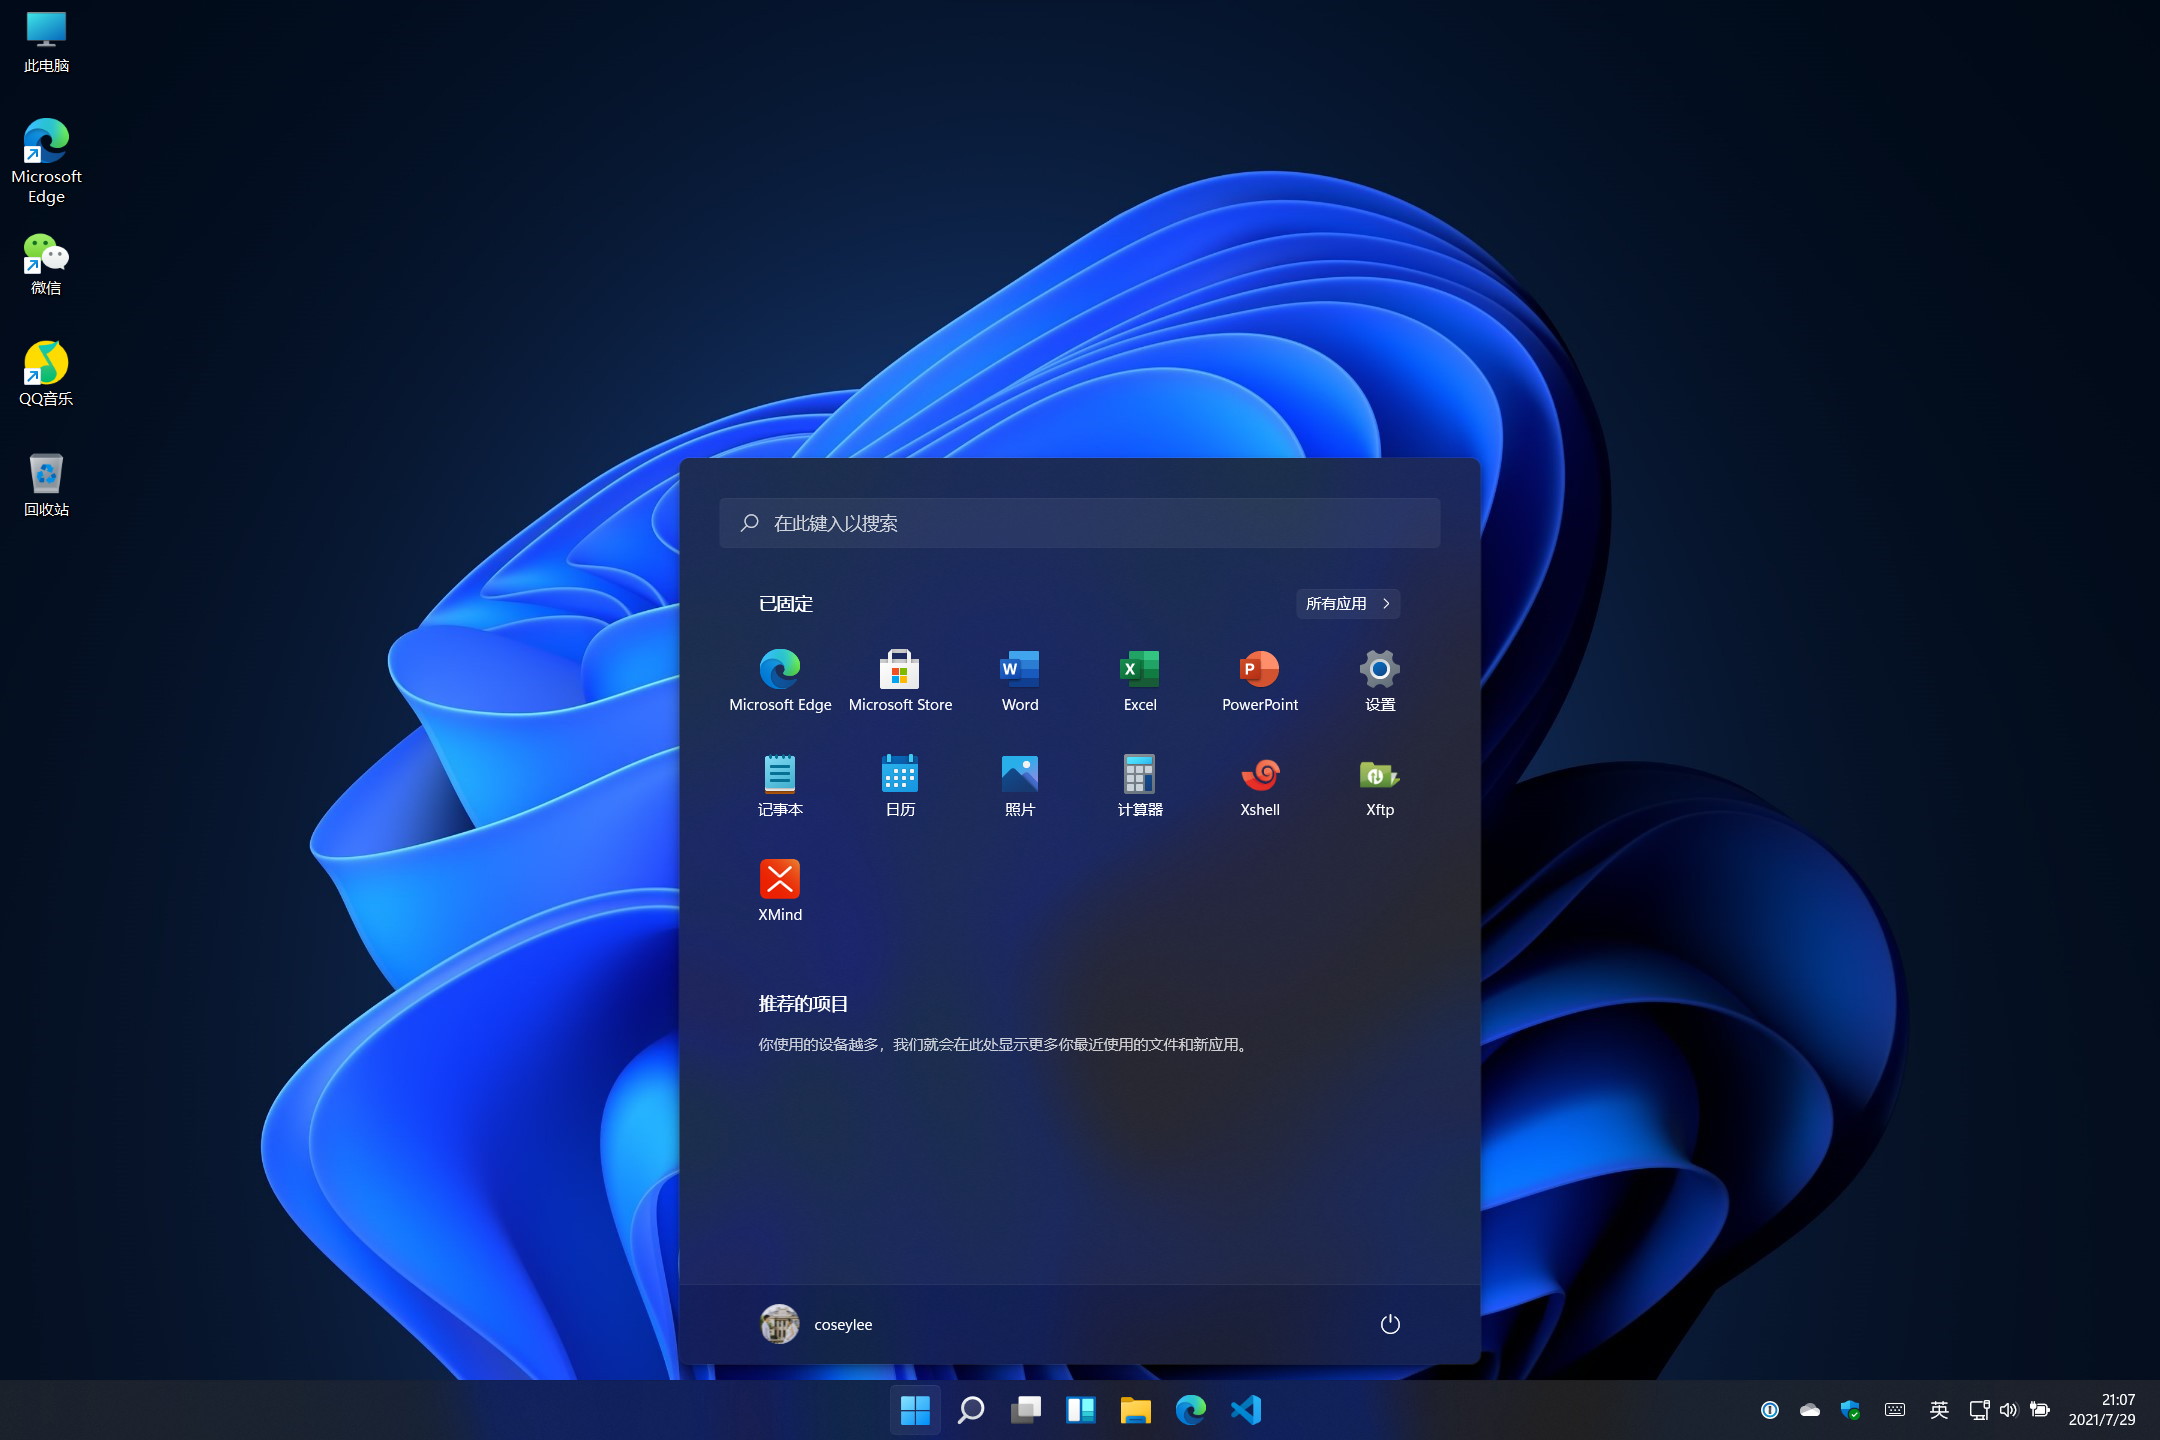2160x1440 pixels.
Task: Click the search box 在此键入以搜索
Action: 1078,522
